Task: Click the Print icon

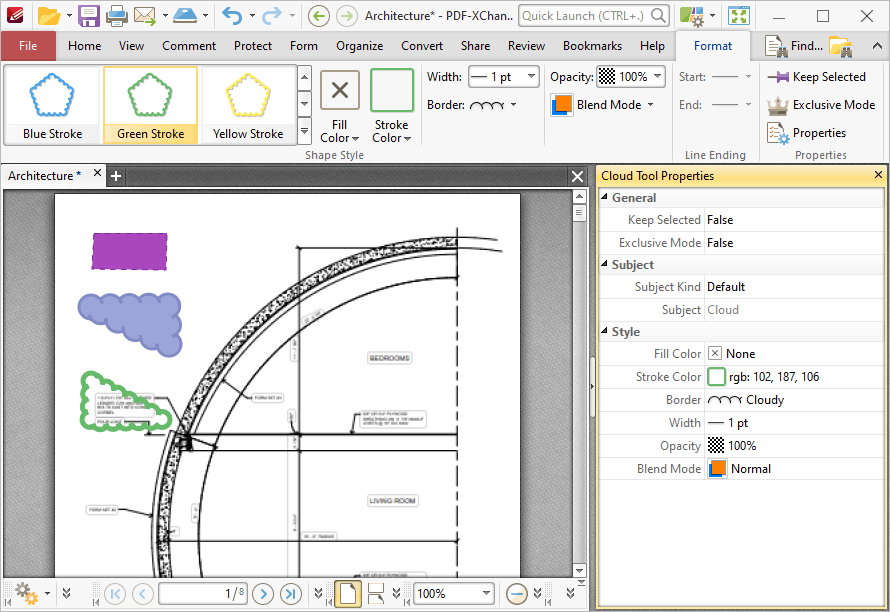Action: coord(117,16)
